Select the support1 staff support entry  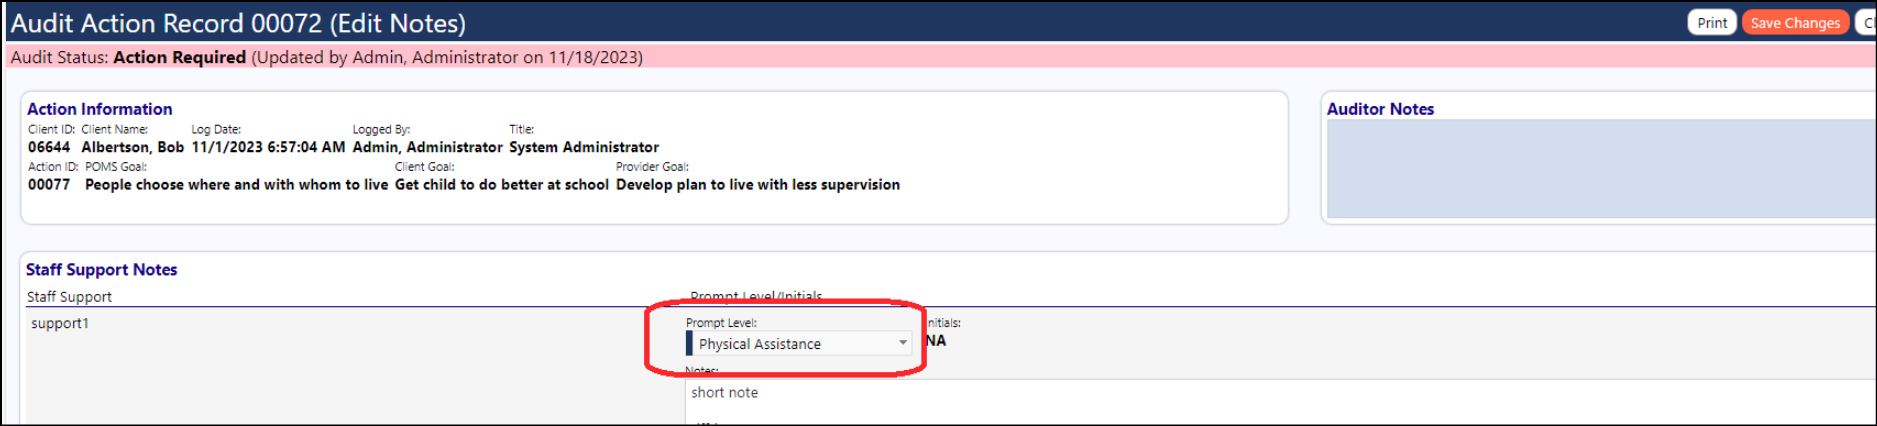click(60, 323)
